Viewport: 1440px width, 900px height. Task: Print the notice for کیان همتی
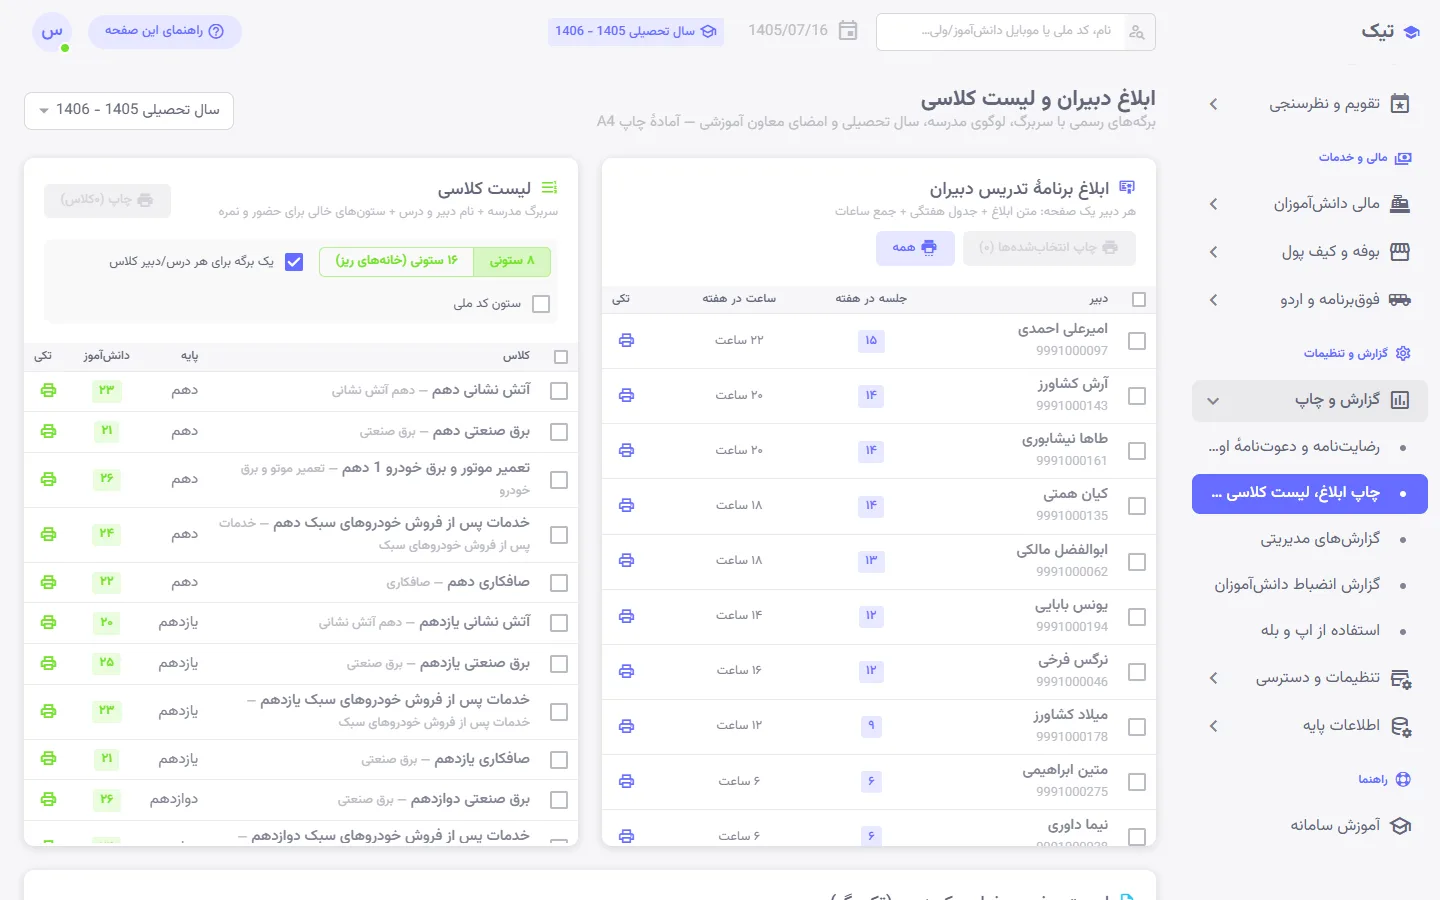pos(626,506)
